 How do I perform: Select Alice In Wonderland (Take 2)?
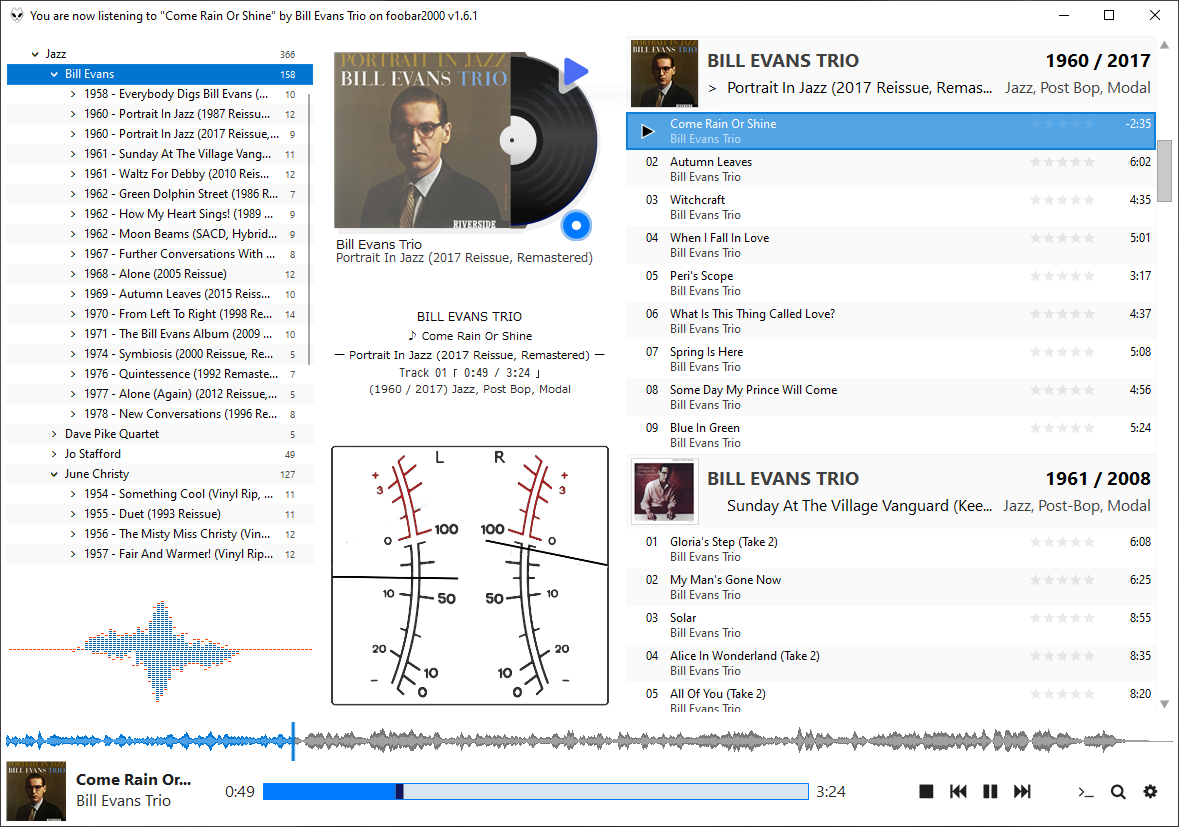click(x=890, y=663)
